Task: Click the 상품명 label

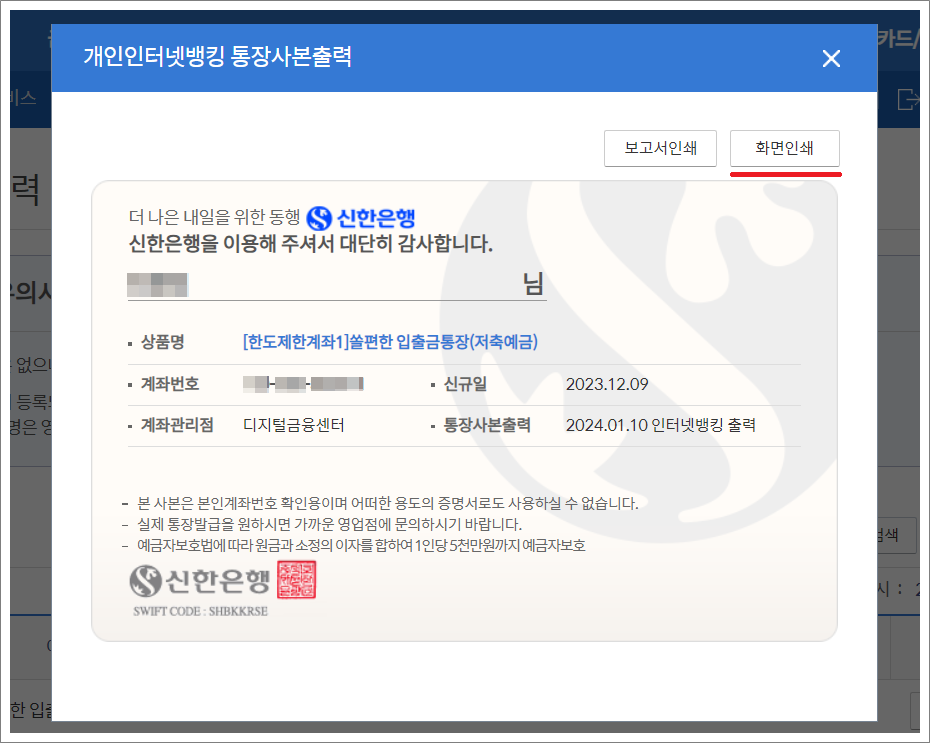Action: point(163,342)
